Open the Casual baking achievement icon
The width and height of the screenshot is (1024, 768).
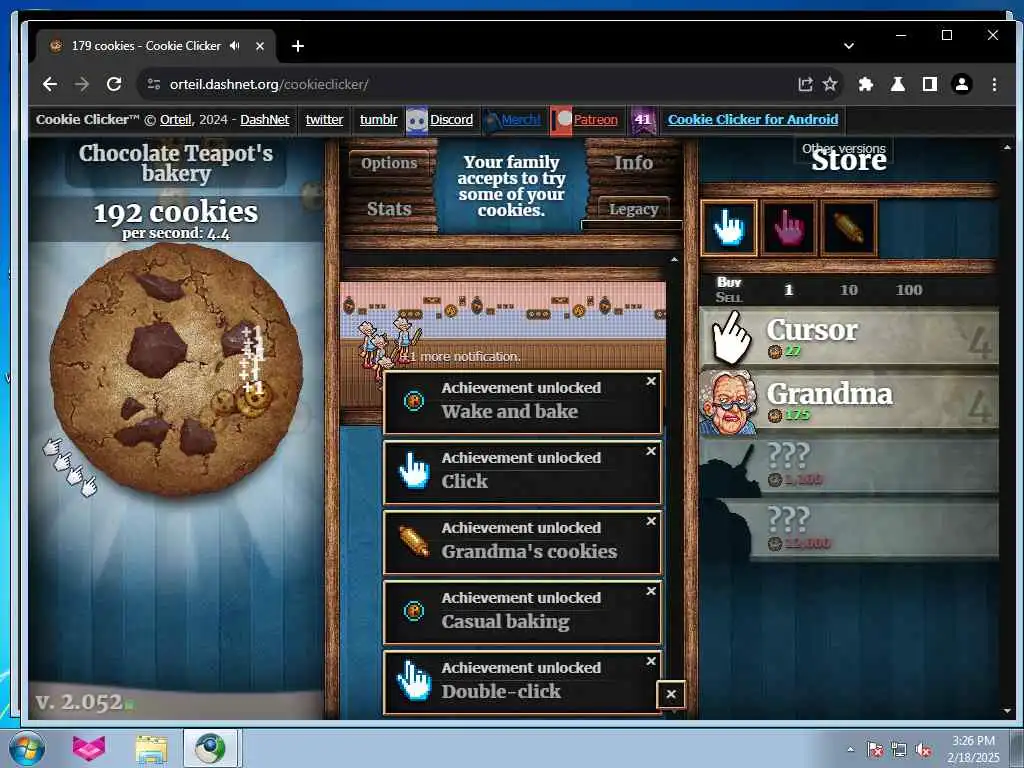click(413, 611)
